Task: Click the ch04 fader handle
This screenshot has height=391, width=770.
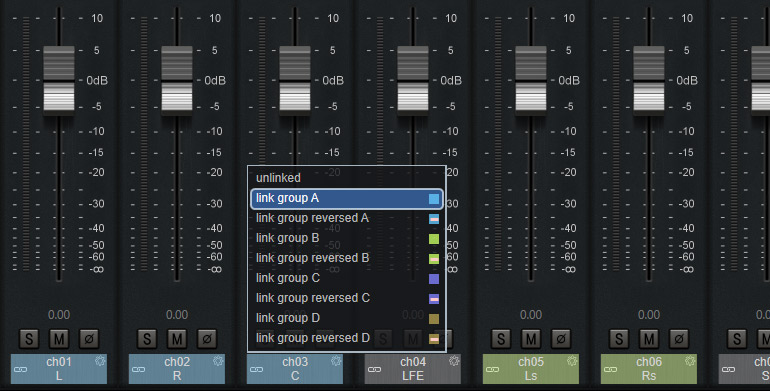Action: pos(413,81)
